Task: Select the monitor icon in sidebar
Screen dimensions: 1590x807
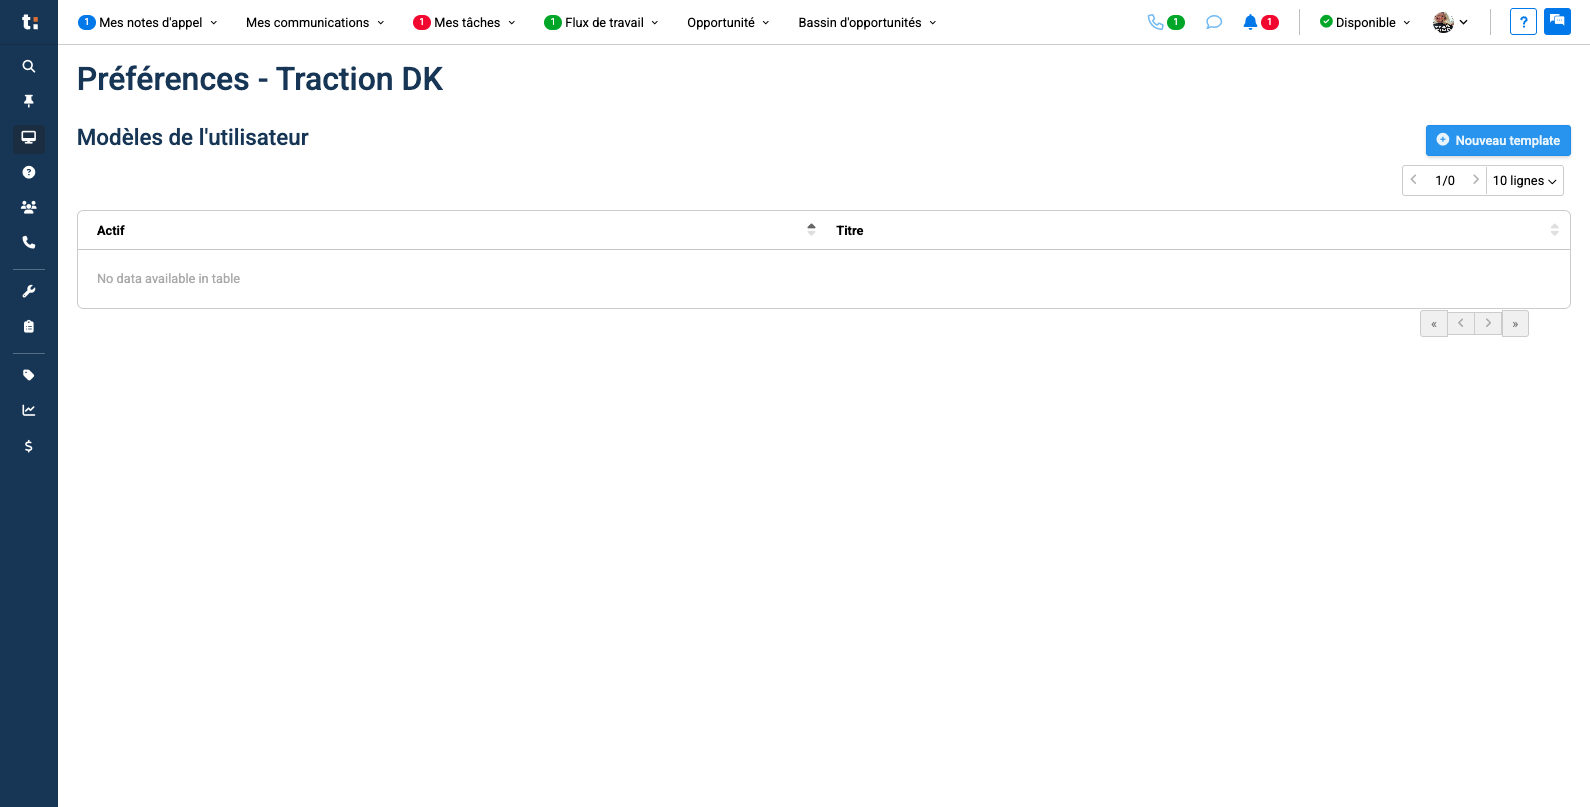Action: [29, 137]
